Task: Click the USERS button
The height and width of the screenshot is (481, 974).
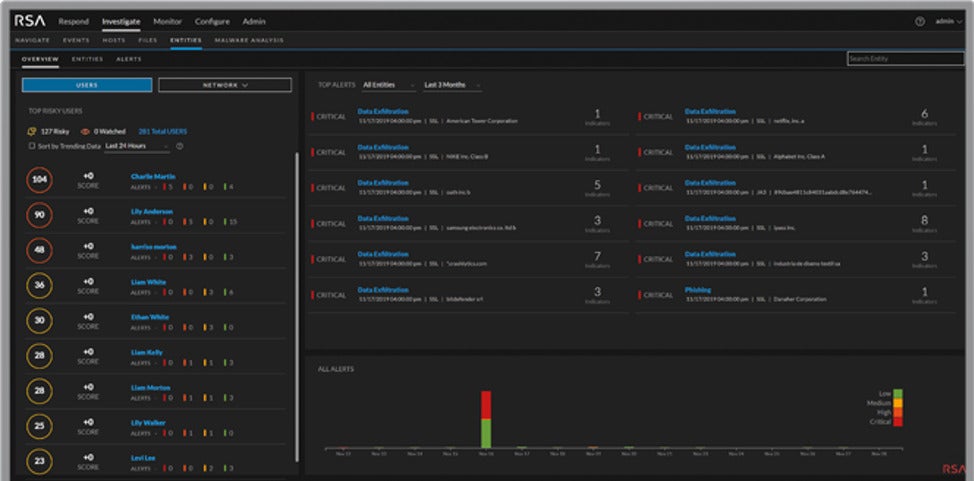Action: pyautogui.click(x=87, y=85)
